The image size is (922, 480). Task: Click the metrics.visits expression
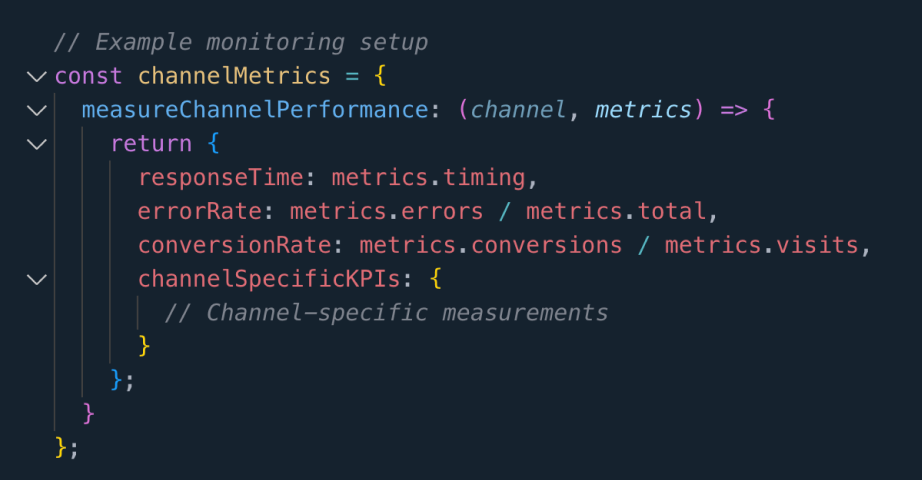761,245
